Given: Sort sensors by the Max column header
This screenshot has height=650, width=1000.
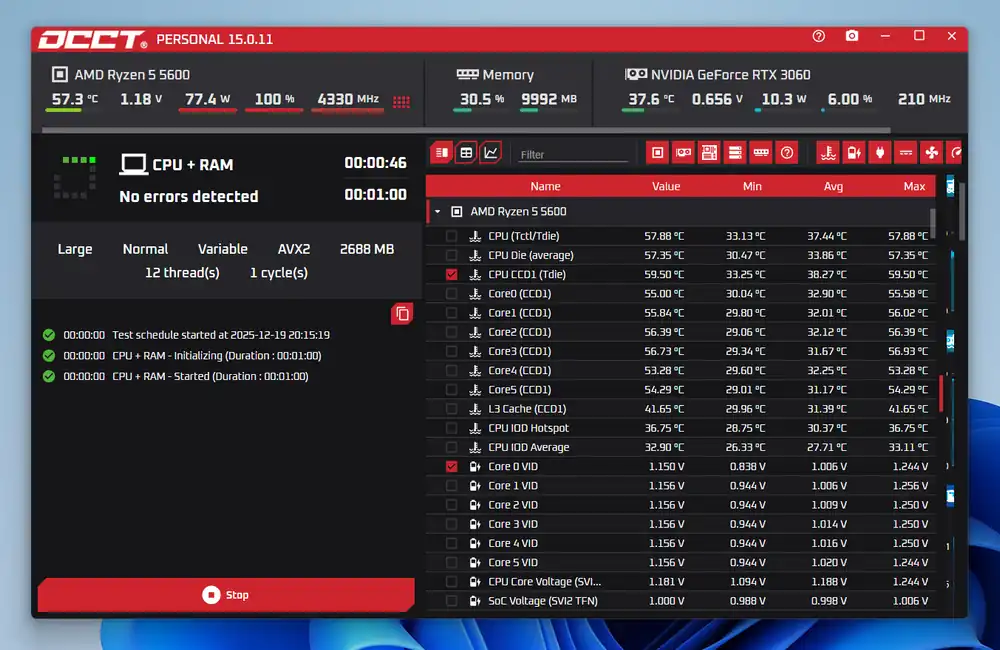Looking at the screenshot, I should pyautogui.click(x=913, y=186).
